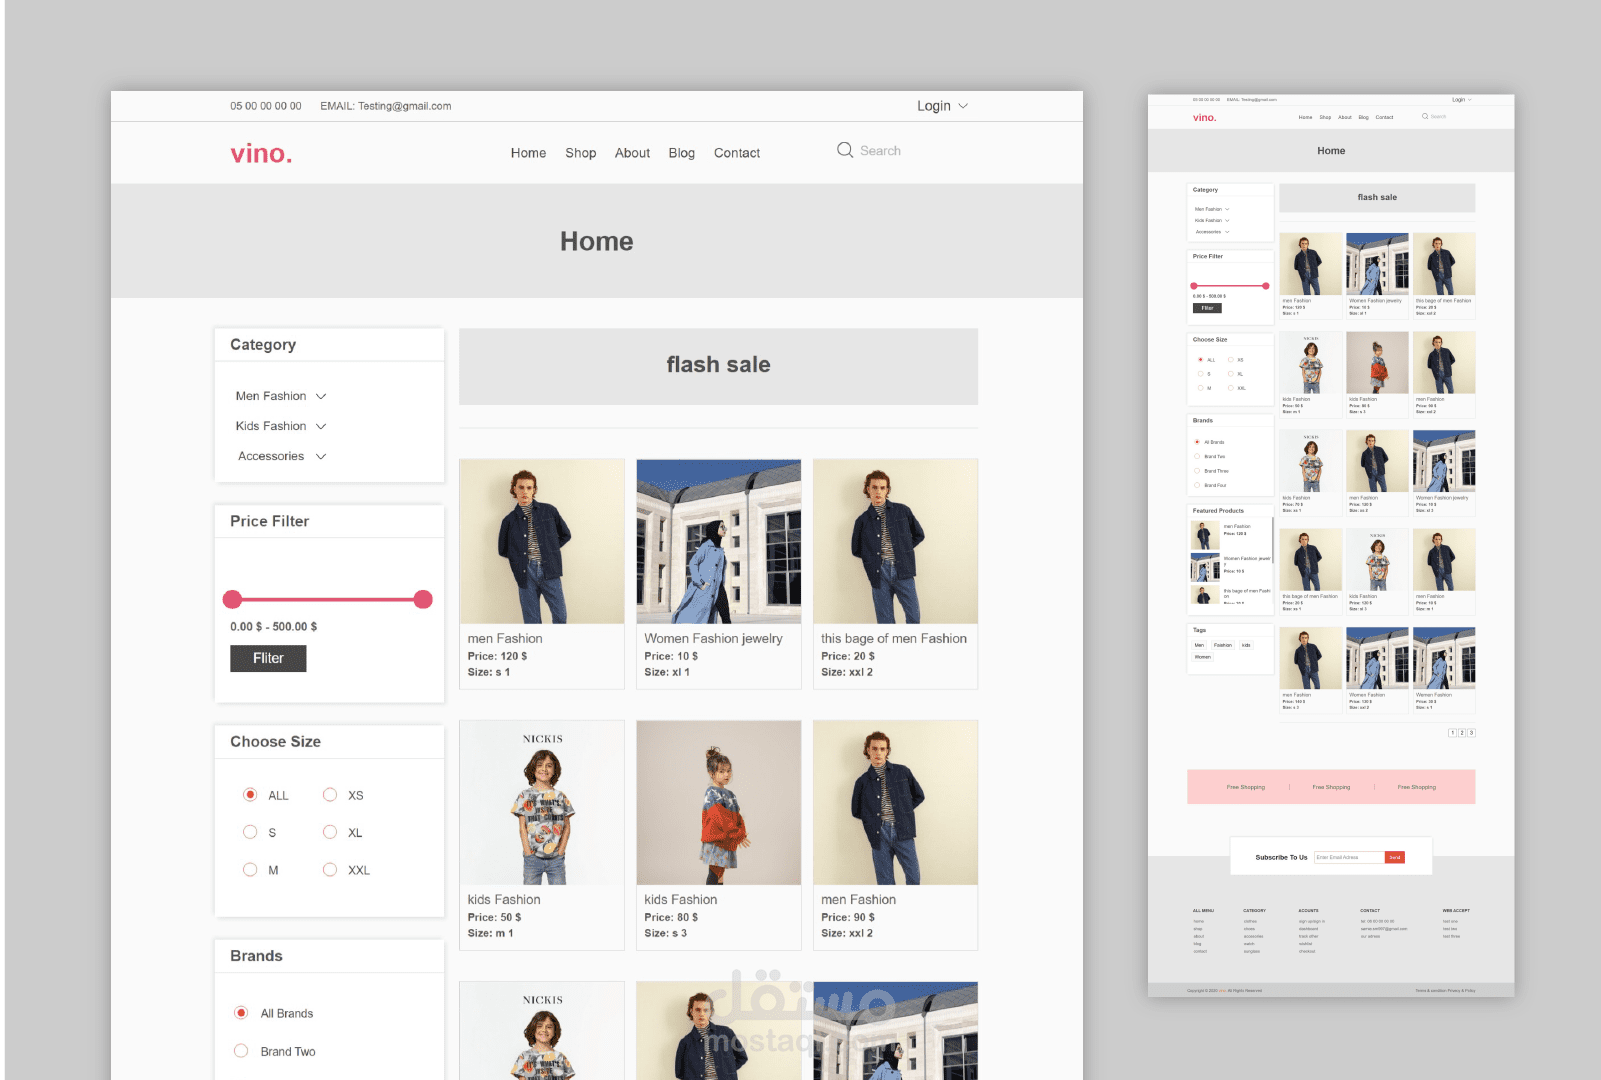Grab the right price slider handle on large page
Screen dimensions: 1601x1080
click(423, 599)
